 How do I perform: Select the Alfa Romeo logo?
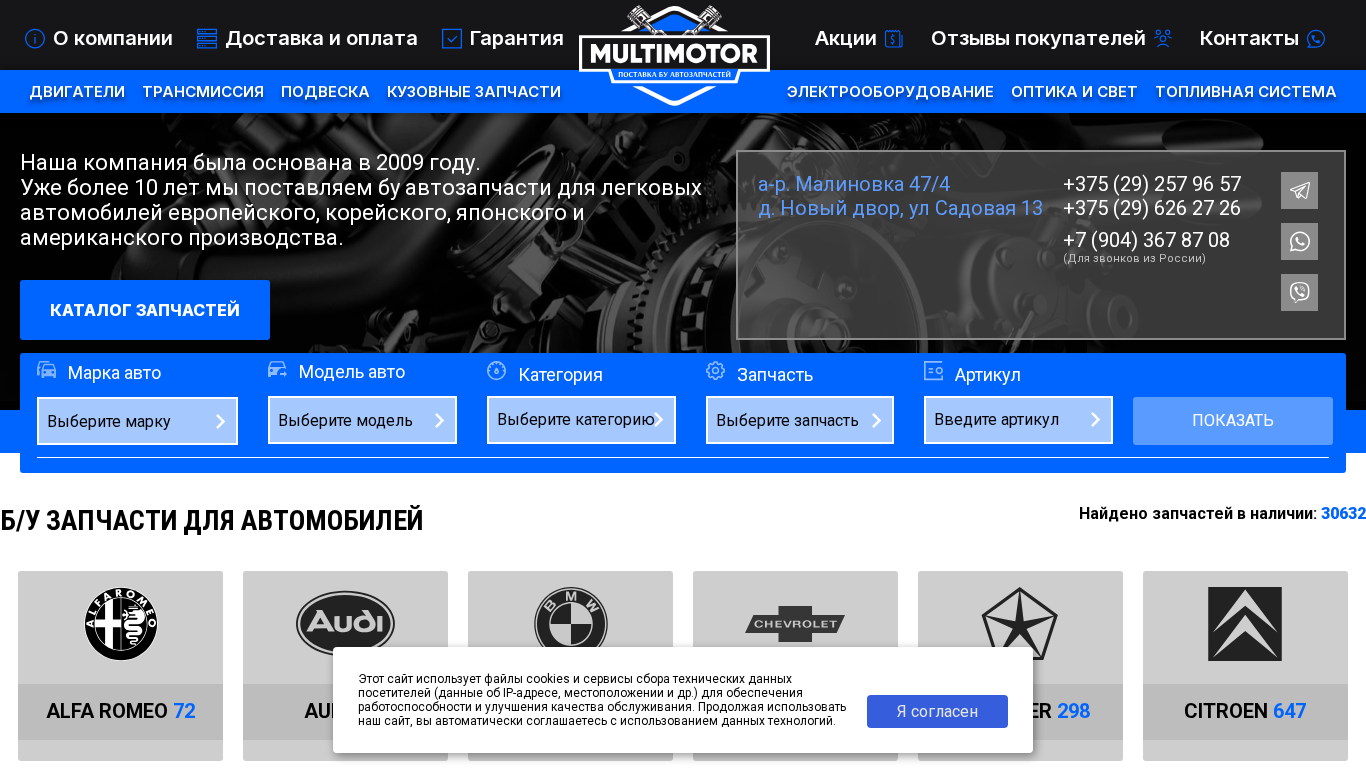pyautogui.click(x=121, y=624)
